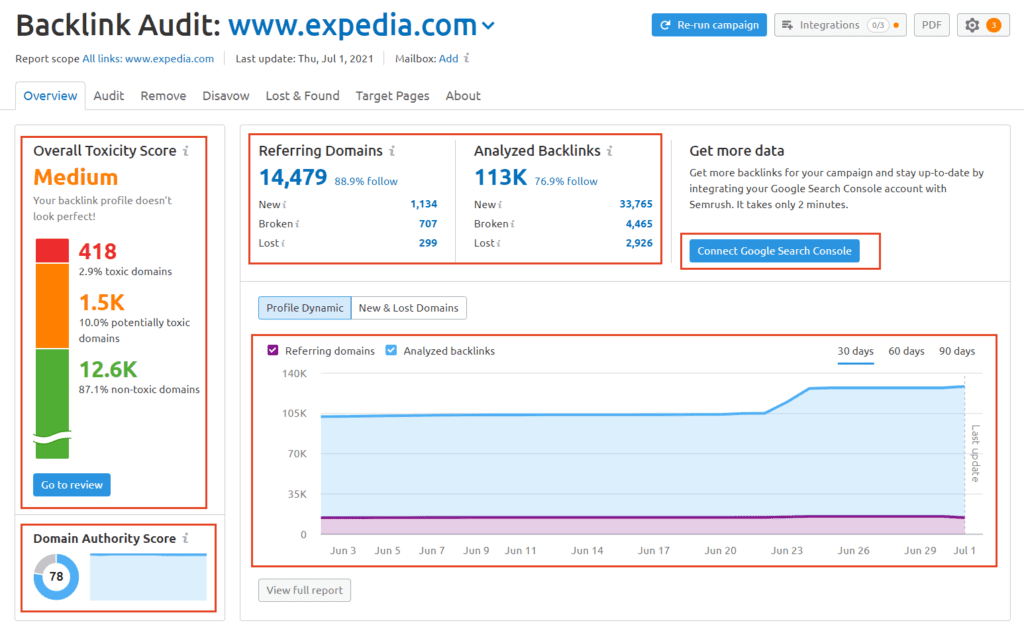Open the Lost & Found tab
This screenshot has width=1024, height=631.
point(302,95)
